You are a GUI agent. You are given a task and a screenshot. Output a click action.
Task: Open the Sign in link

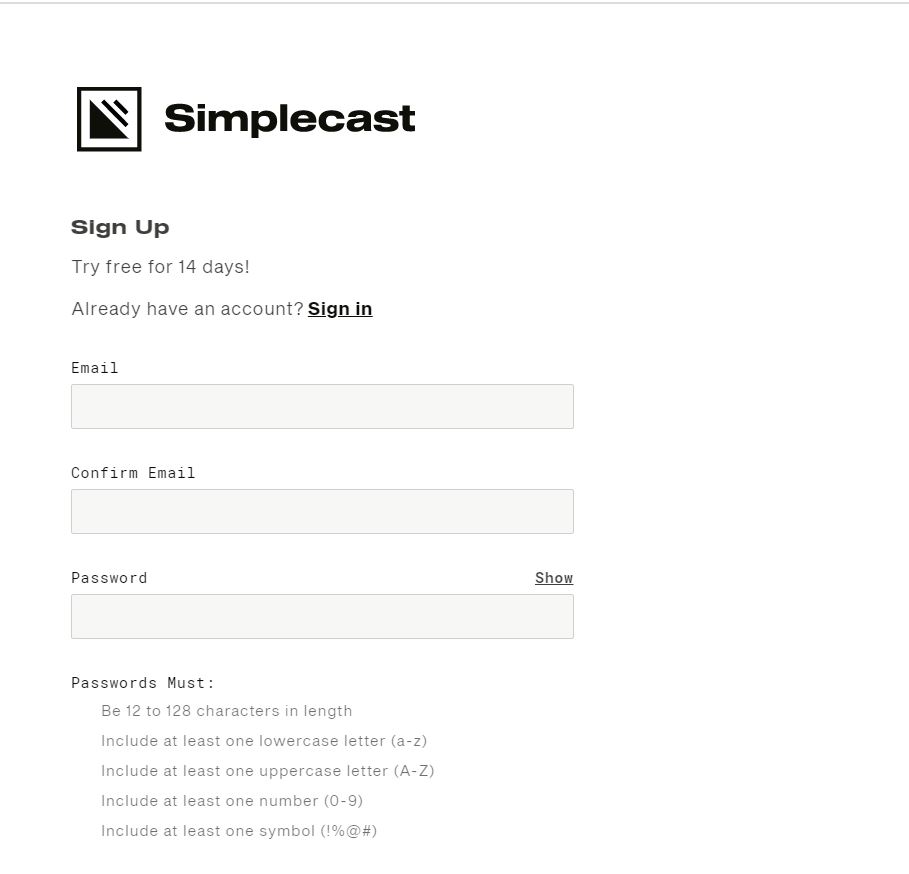click(340, 309)
